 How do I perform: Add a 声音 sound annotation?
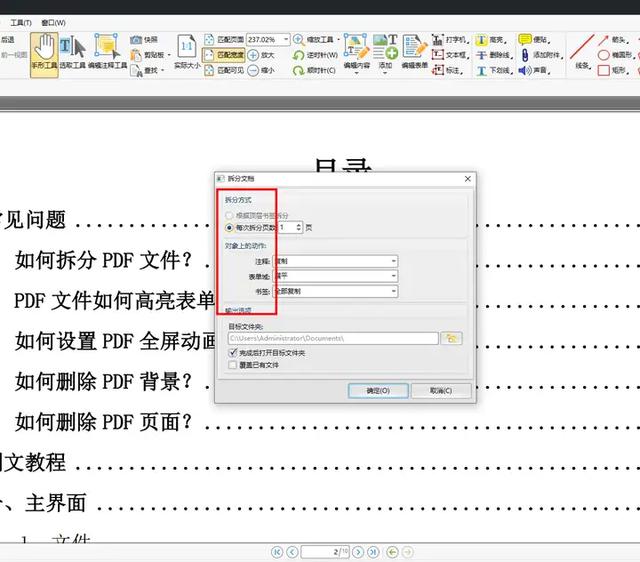(x=534, y=71)
